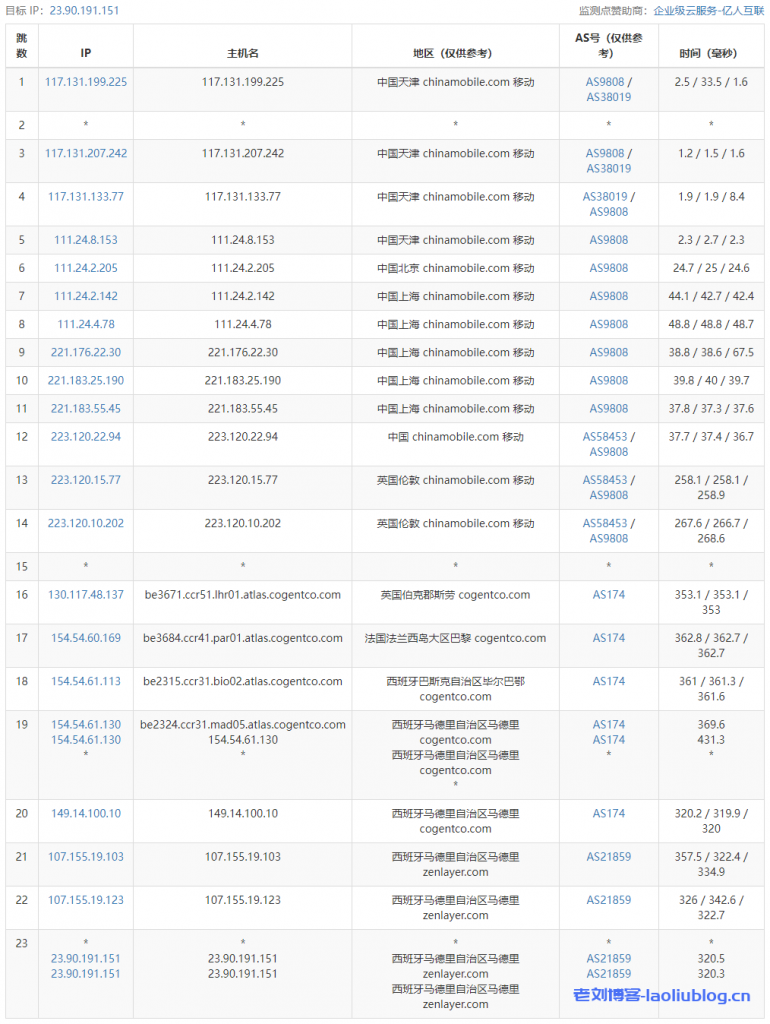Click AS38019 link in hop 1 row

608,97
